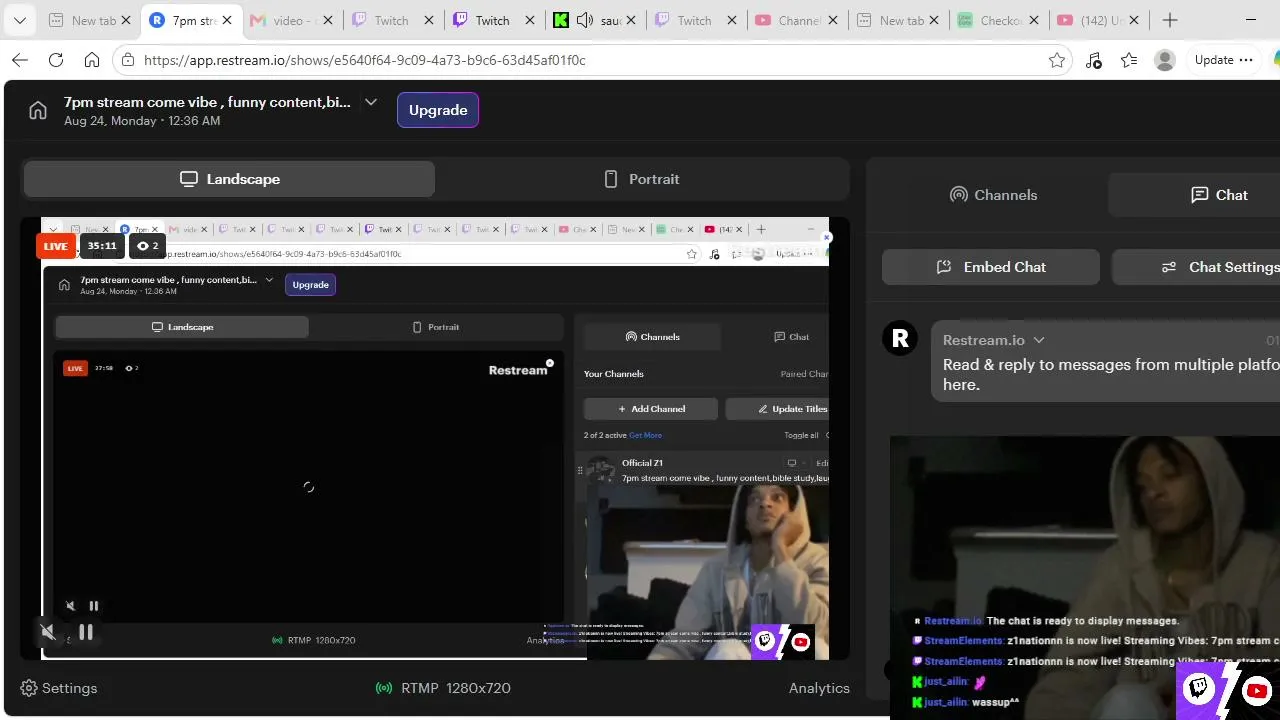
Task: Close the Kick audio tab
Action: [631, 20]
